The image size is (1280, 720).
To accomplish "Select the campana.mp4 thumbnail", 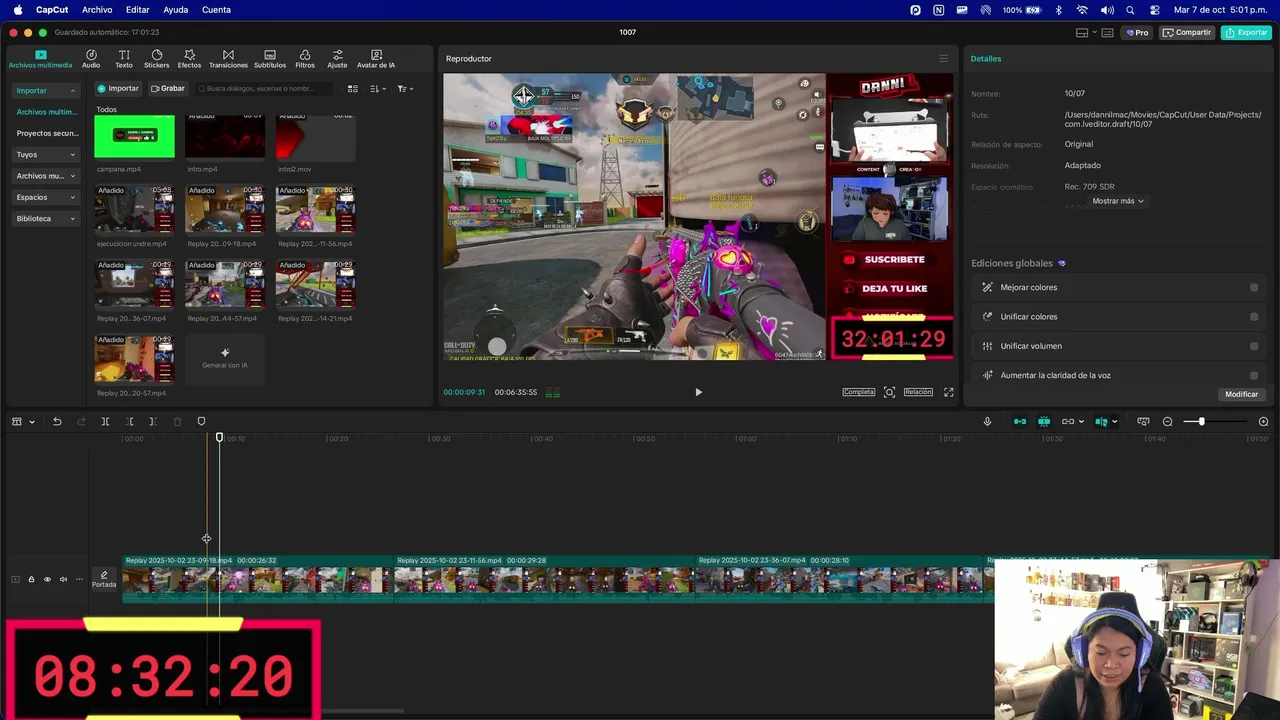I will pos(134,137).
